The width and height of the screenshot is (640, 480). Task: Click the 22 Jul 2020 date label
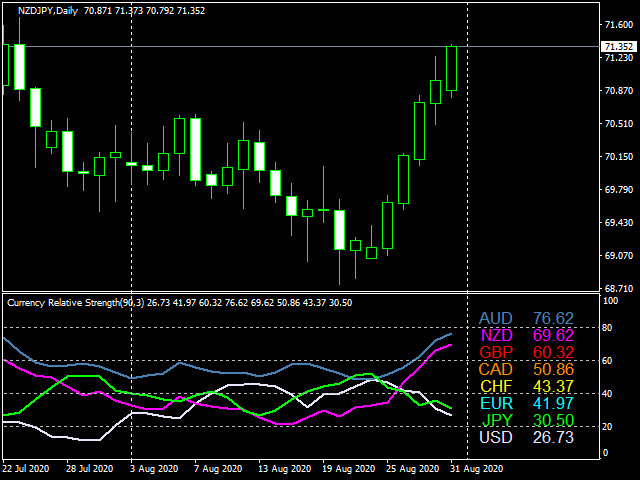27,469
